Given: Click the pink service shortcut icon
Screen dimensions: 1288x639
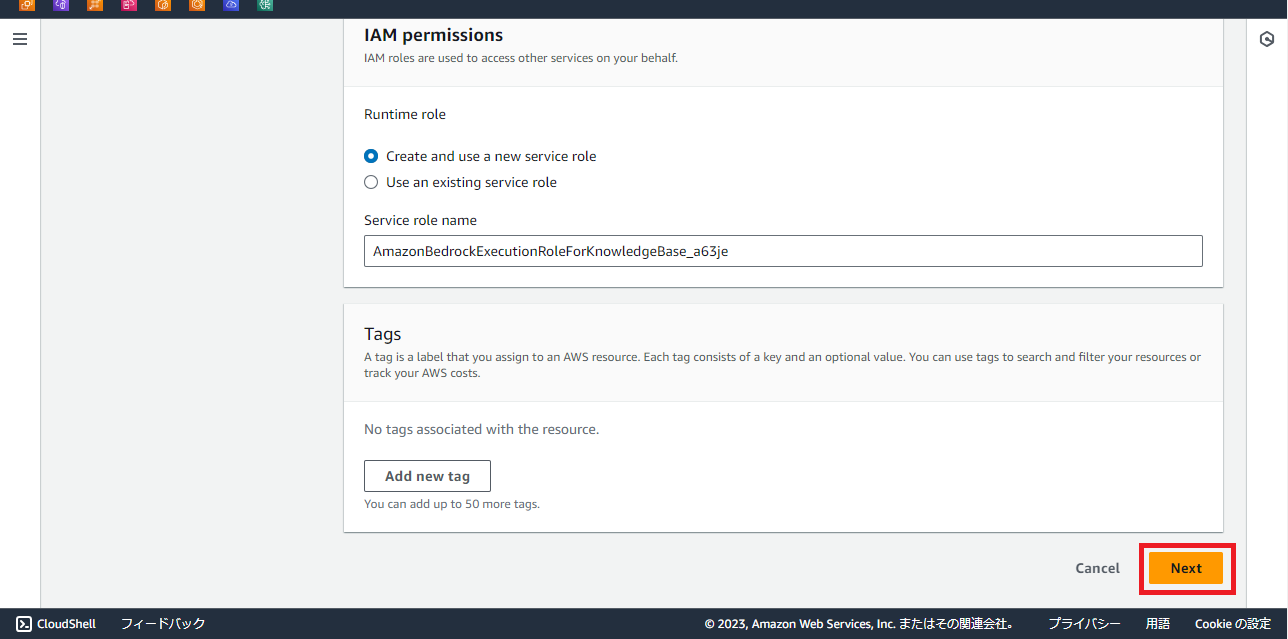Looking at the screenshot, I should click(x=129, y=5).
